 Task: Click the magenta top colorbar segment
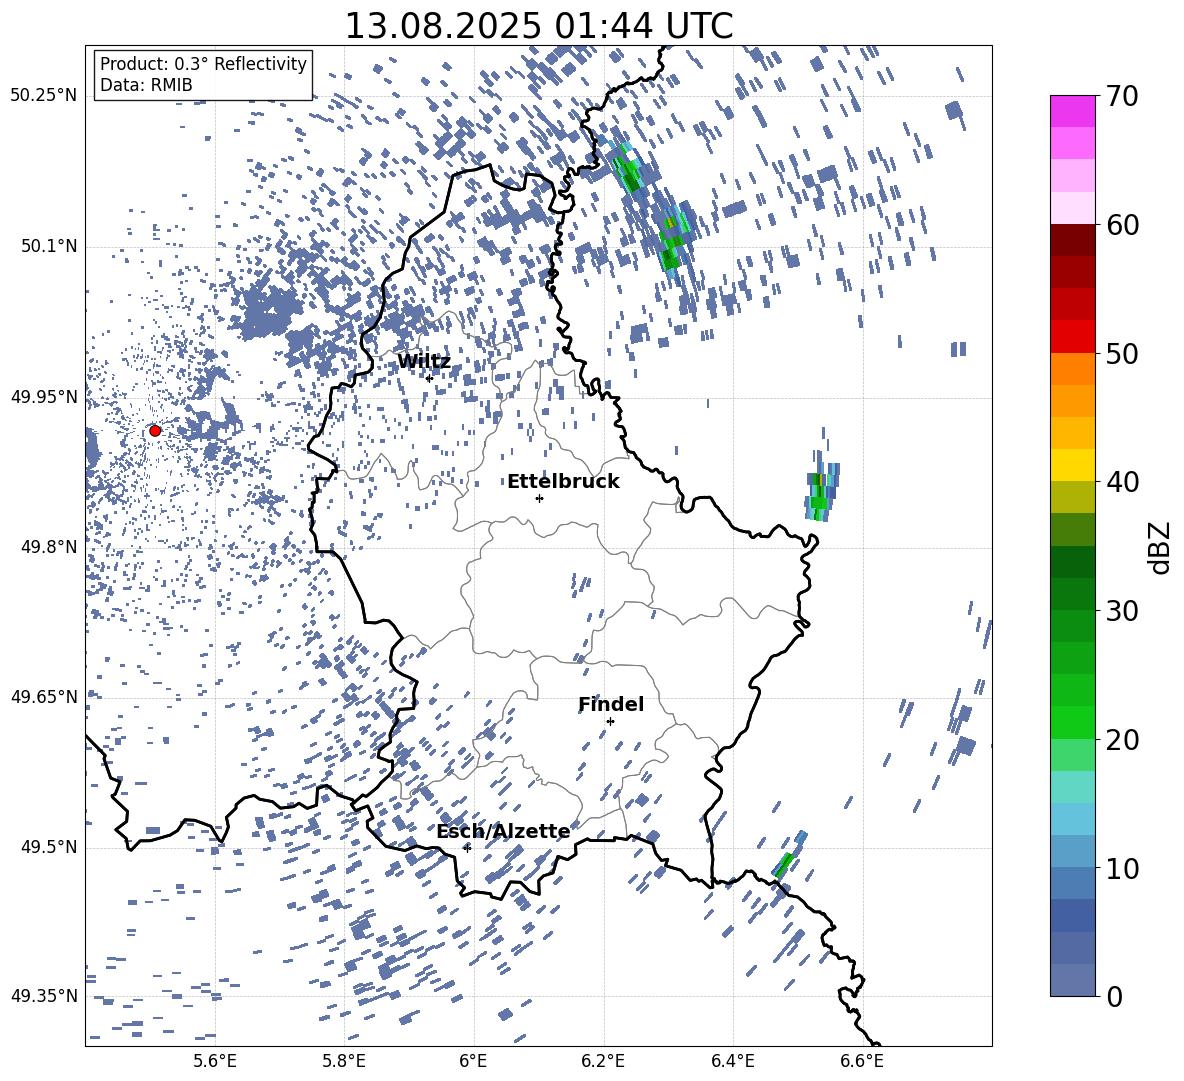pyautogui.click(x=1072, y=112)
